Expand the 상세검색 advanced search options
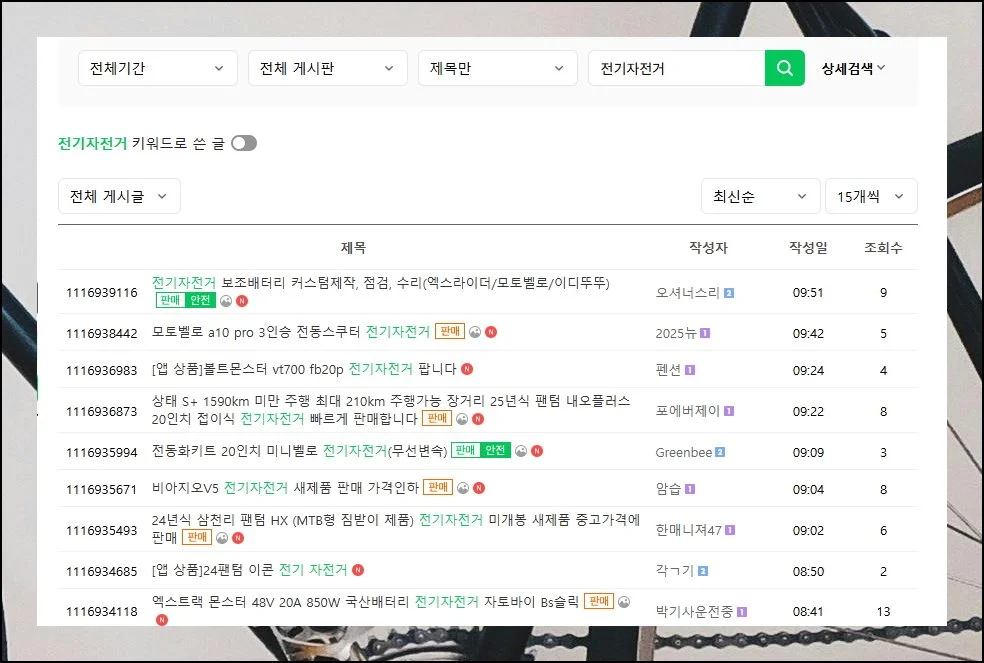 point(853,69)
